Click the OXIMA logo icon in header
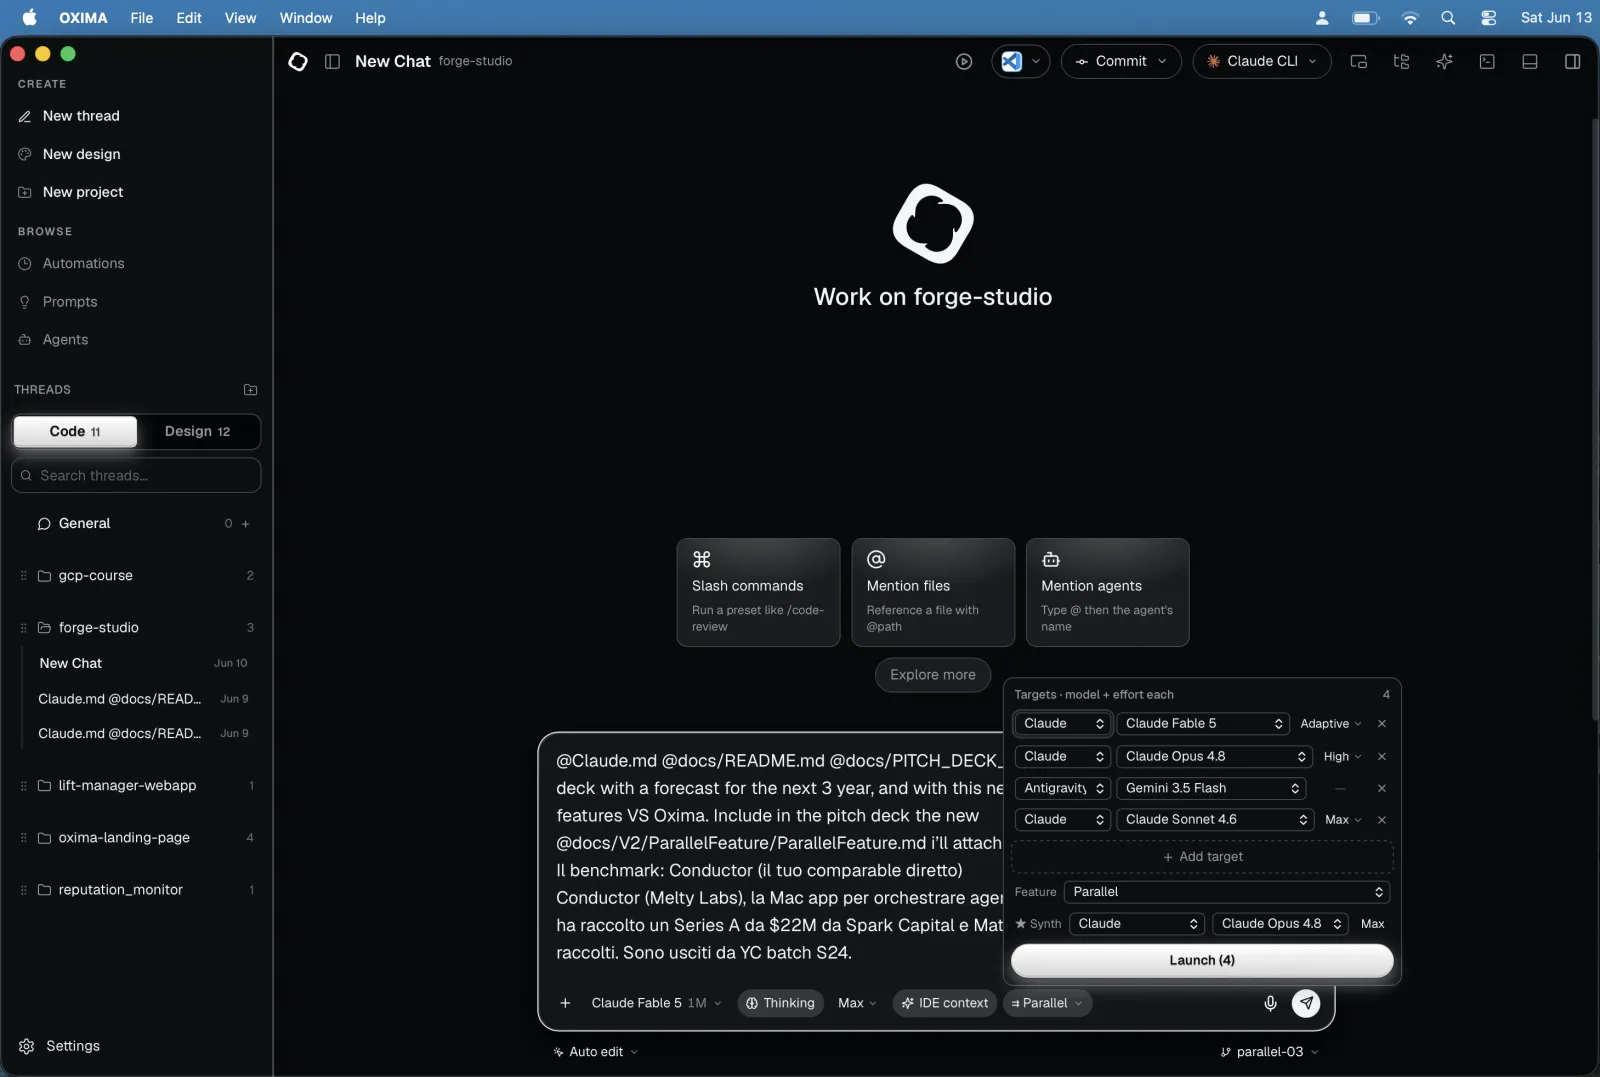The width and height of the screenshot is (1600, 1077). coord(298,62)
